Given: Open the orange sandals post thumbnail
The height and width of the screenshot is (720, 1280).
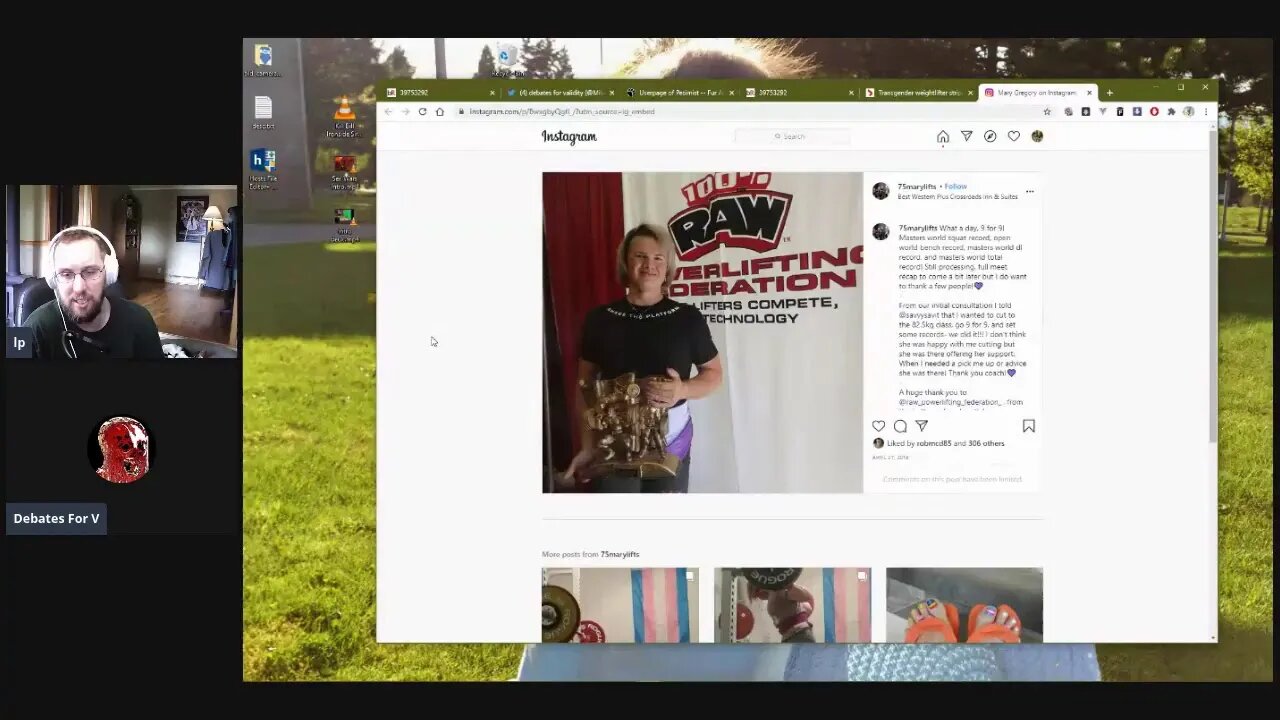Looking at the screenshot, I should (x=964, y=605).
